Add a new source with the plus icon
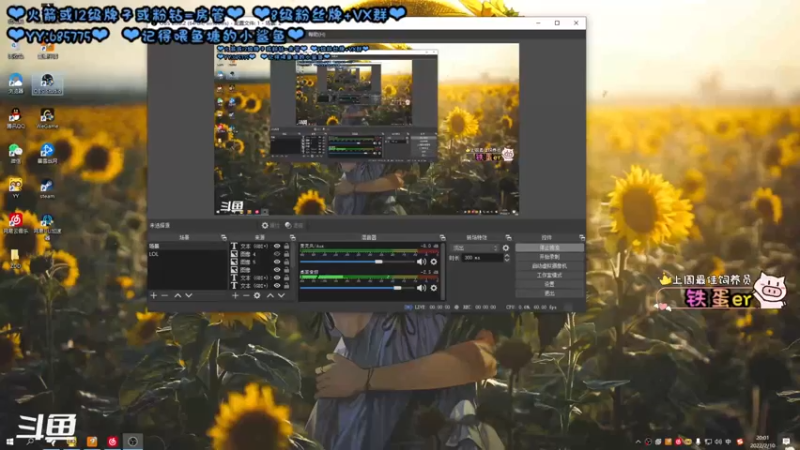The width and height of the screenshot is (800, 450). coord(235,295)
